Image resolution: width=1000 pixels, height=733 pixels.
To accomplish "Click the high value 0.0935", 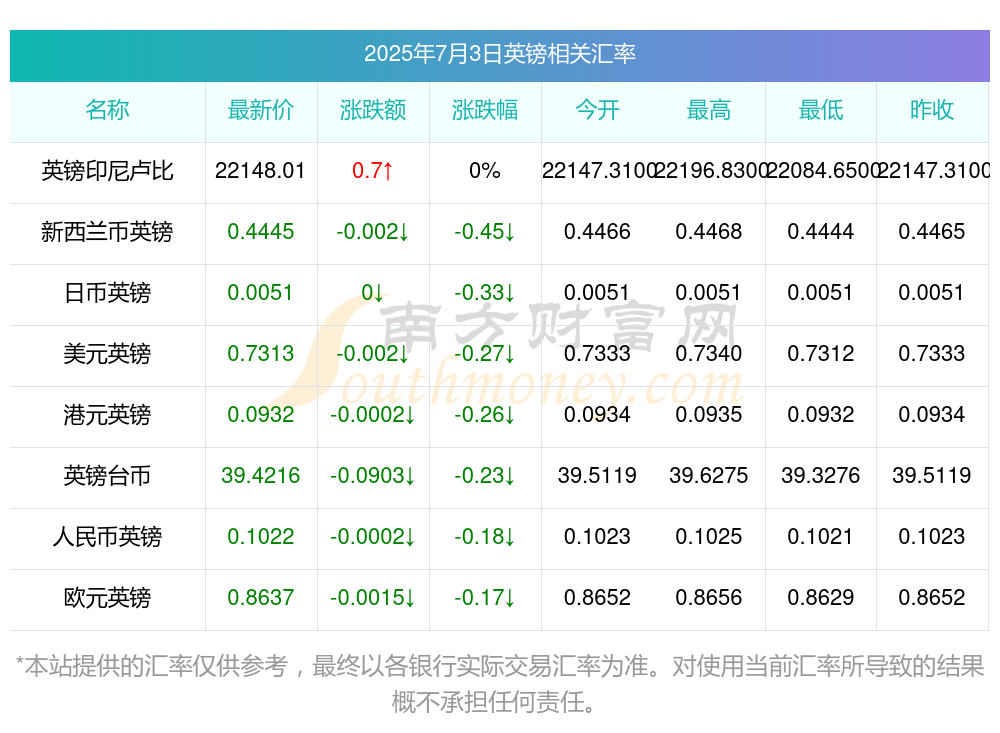I will (x=709, y=415).
